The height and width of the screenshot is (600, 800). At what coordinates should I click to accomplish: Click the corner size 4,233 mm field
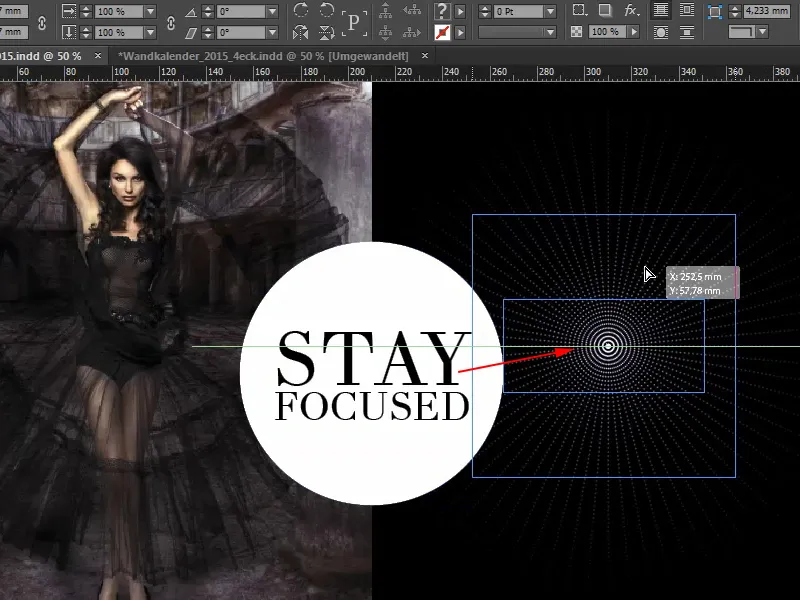(x=767, y=11)
